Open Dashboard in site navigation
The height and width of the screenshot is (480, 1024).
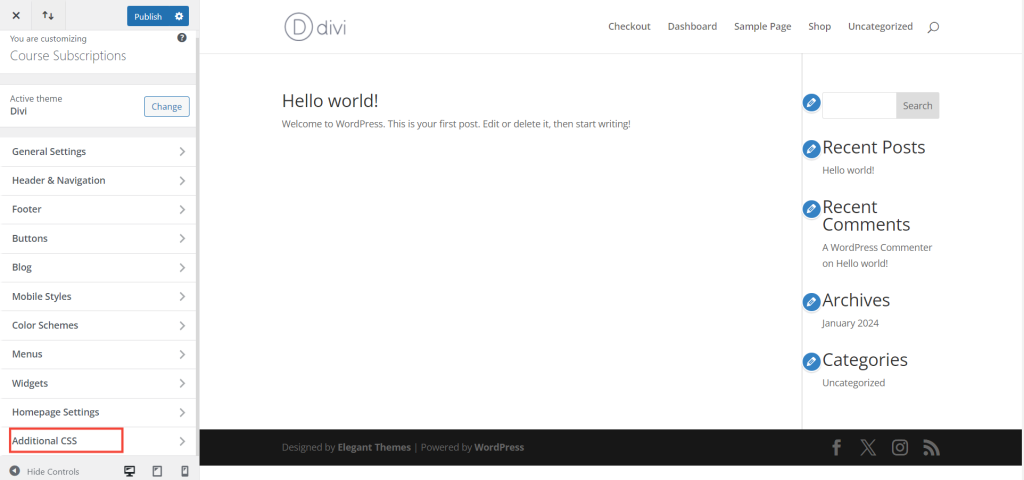point(692,27)
